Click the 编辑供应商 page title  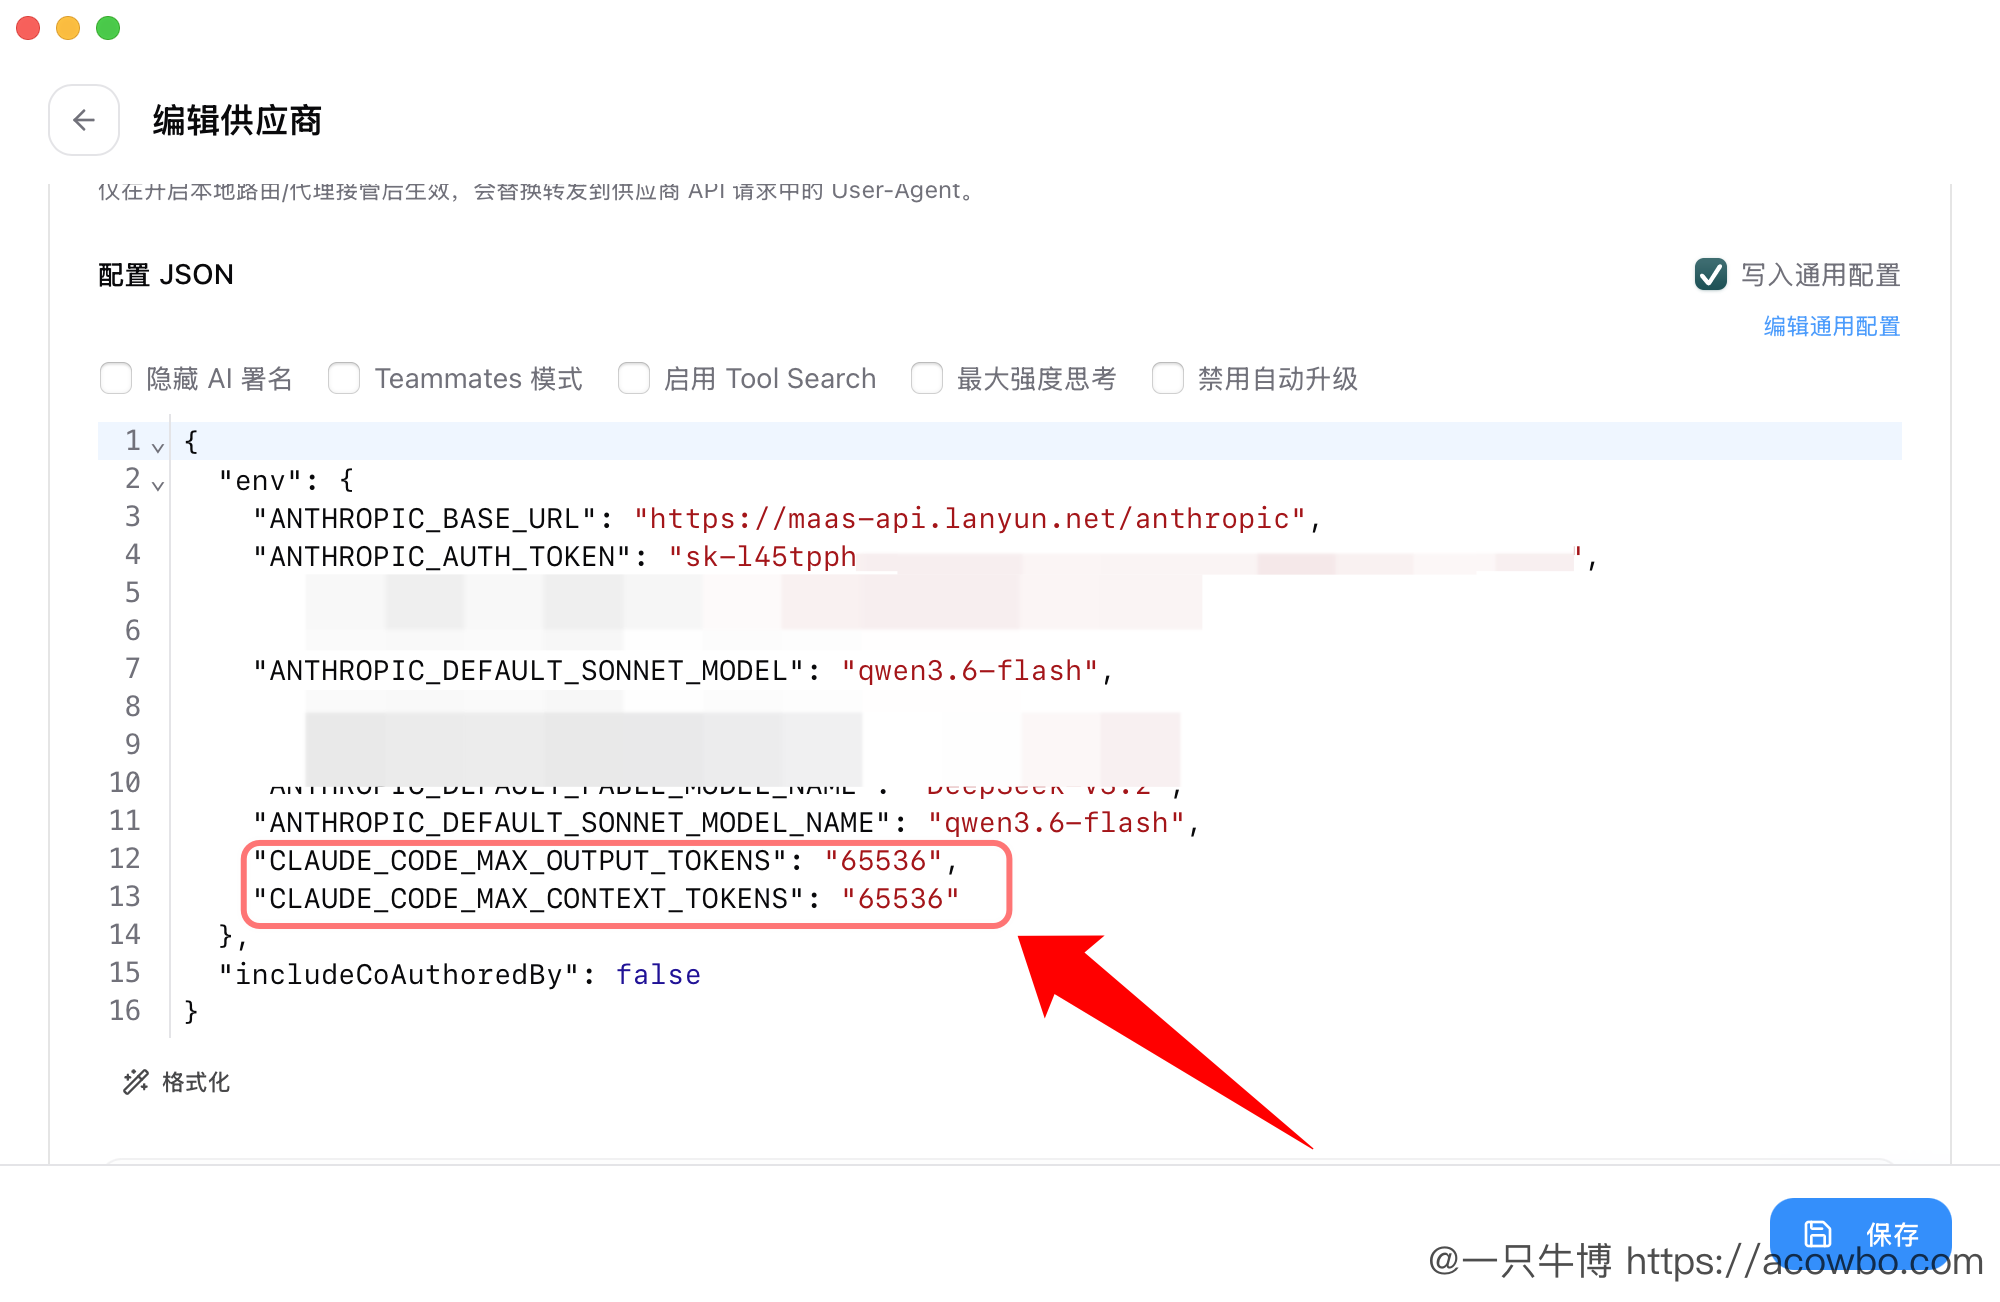pos(237,120)
